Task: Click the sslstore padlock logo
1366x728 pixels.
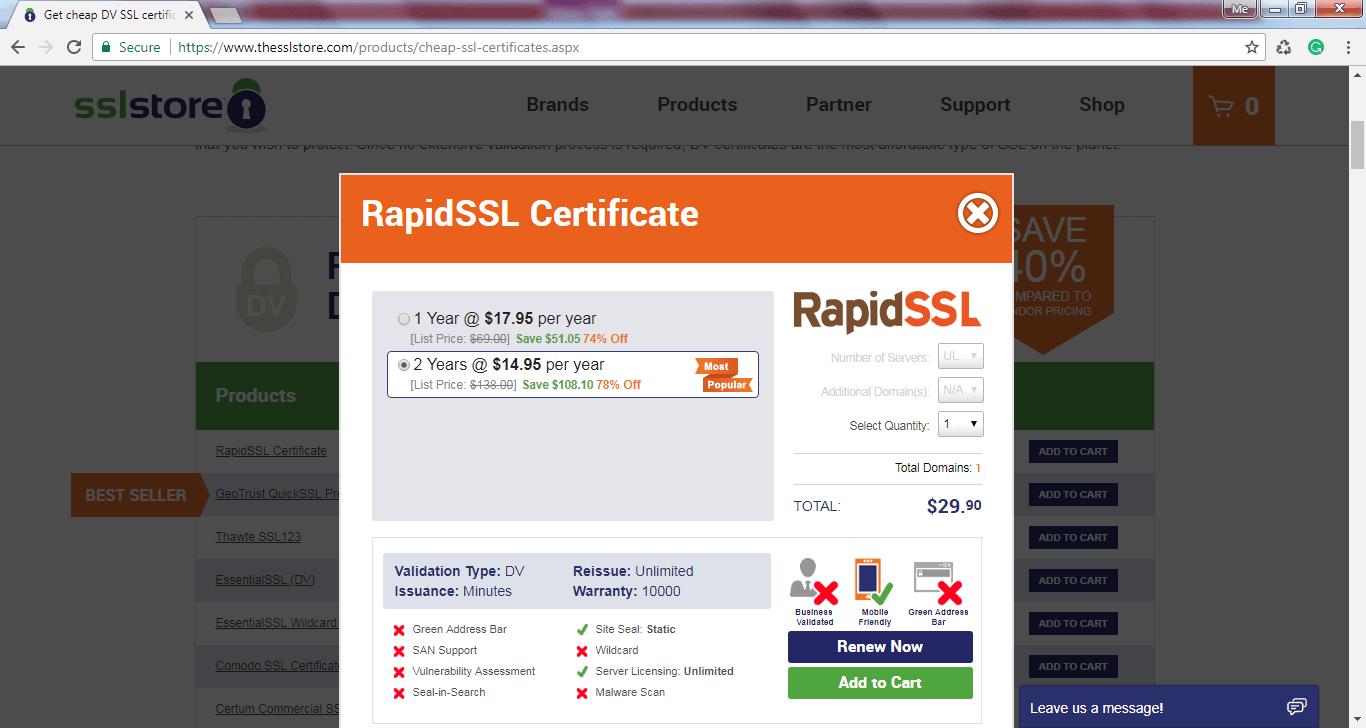Action: point(243,105)
